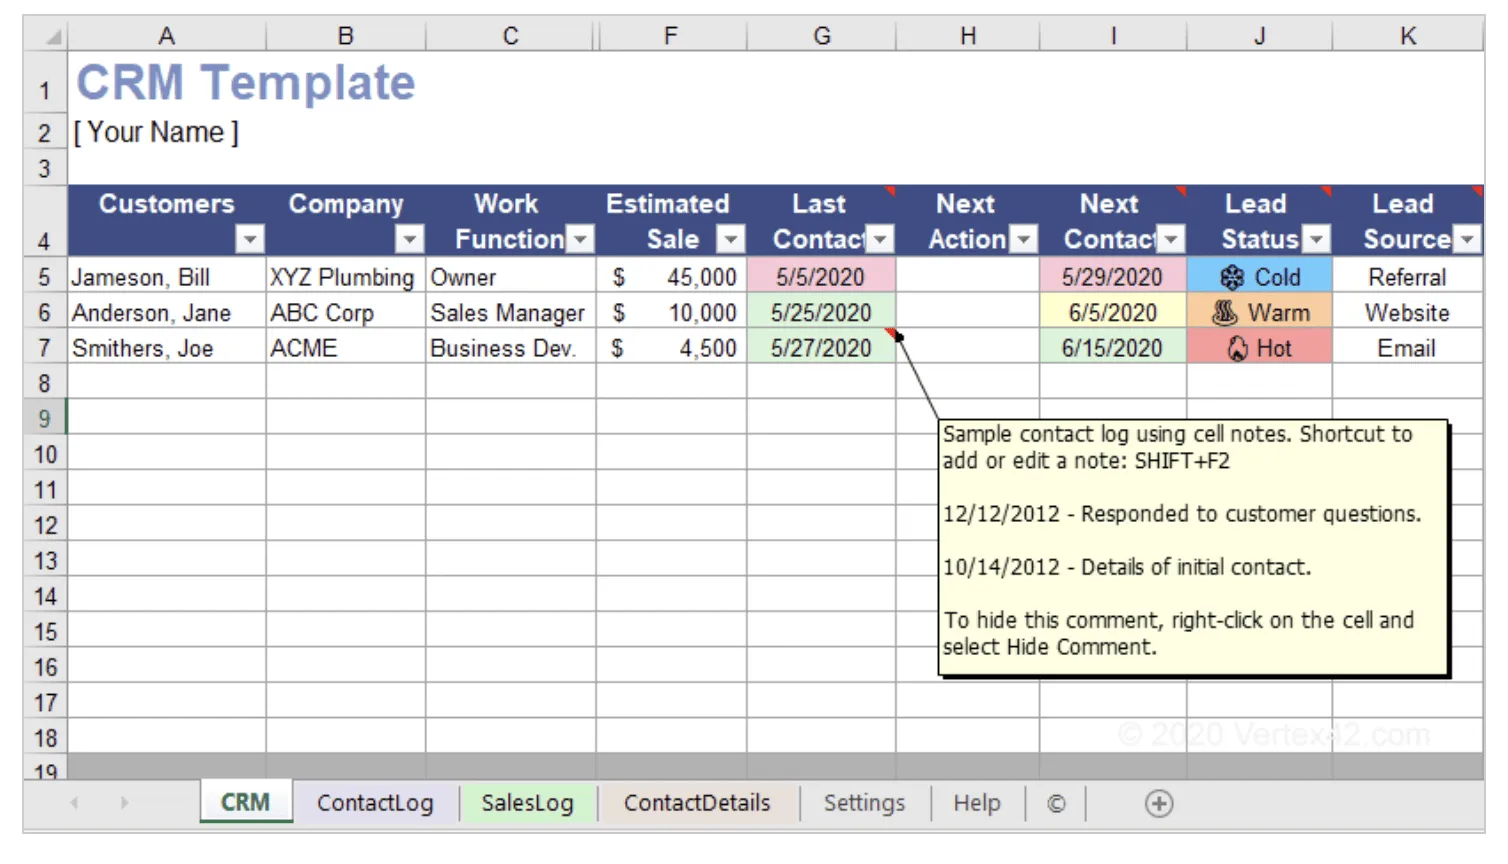Image resolution: width=1508 pixels, height=864 pixels.
Task: Click the next sheet navigation arrow
Action: tap(124, 803)
